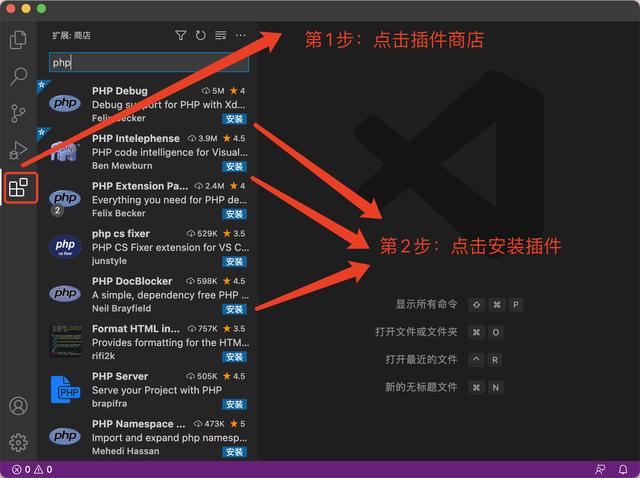The height and width of the screenshot is (478, 640).
Task: Click publisher name Ben Mewburn
Action: coord(122,166)
